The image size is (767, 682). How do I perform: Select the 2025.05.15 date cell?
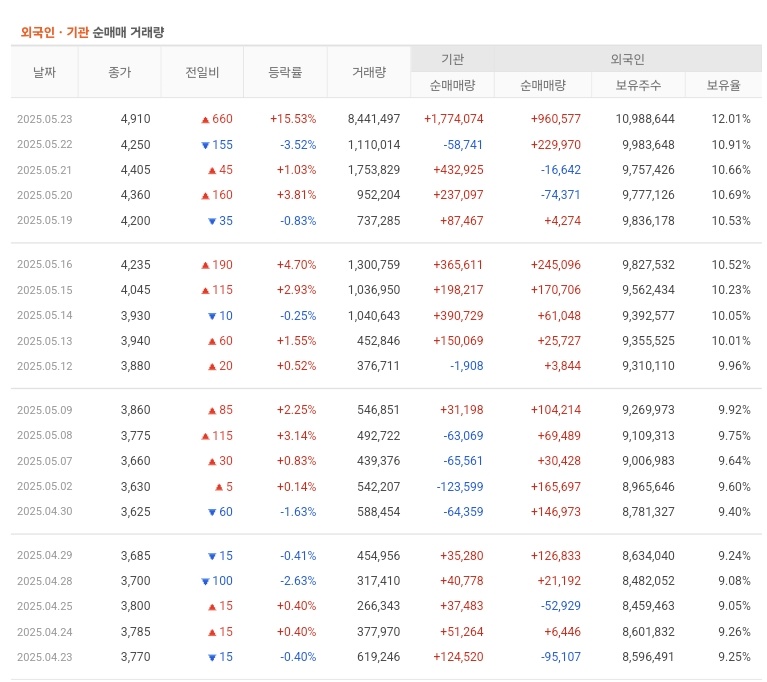(x=45, y=290)
